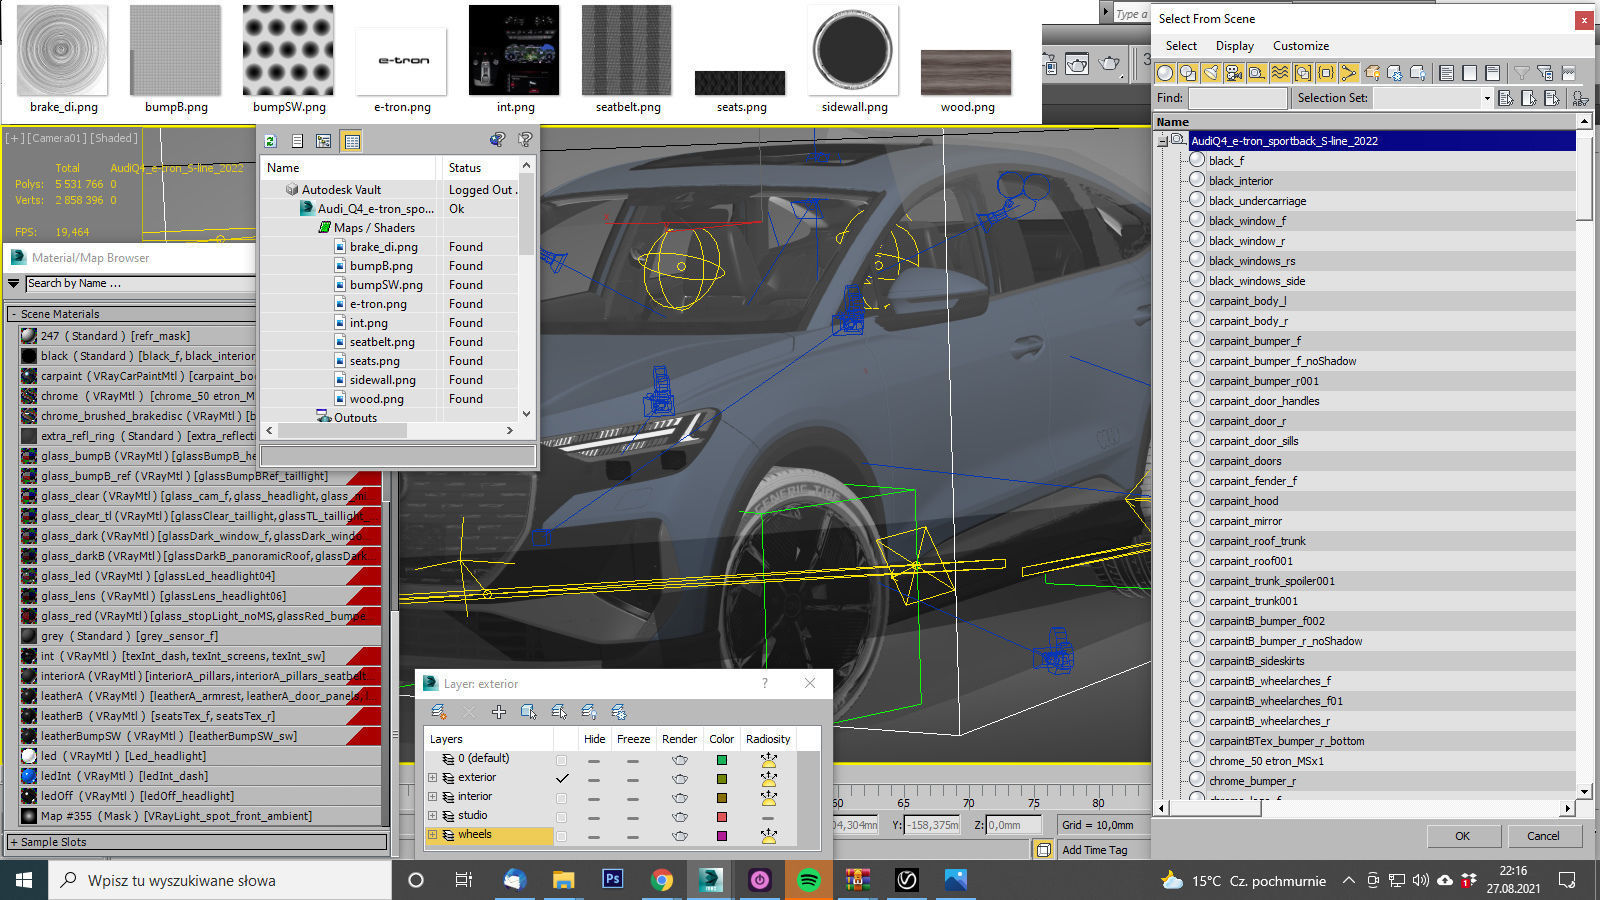Image resolution: width=1600 pixels, height=900 pixels.
Task: Set studio layer as current checkbox
Action: [562, 817]
